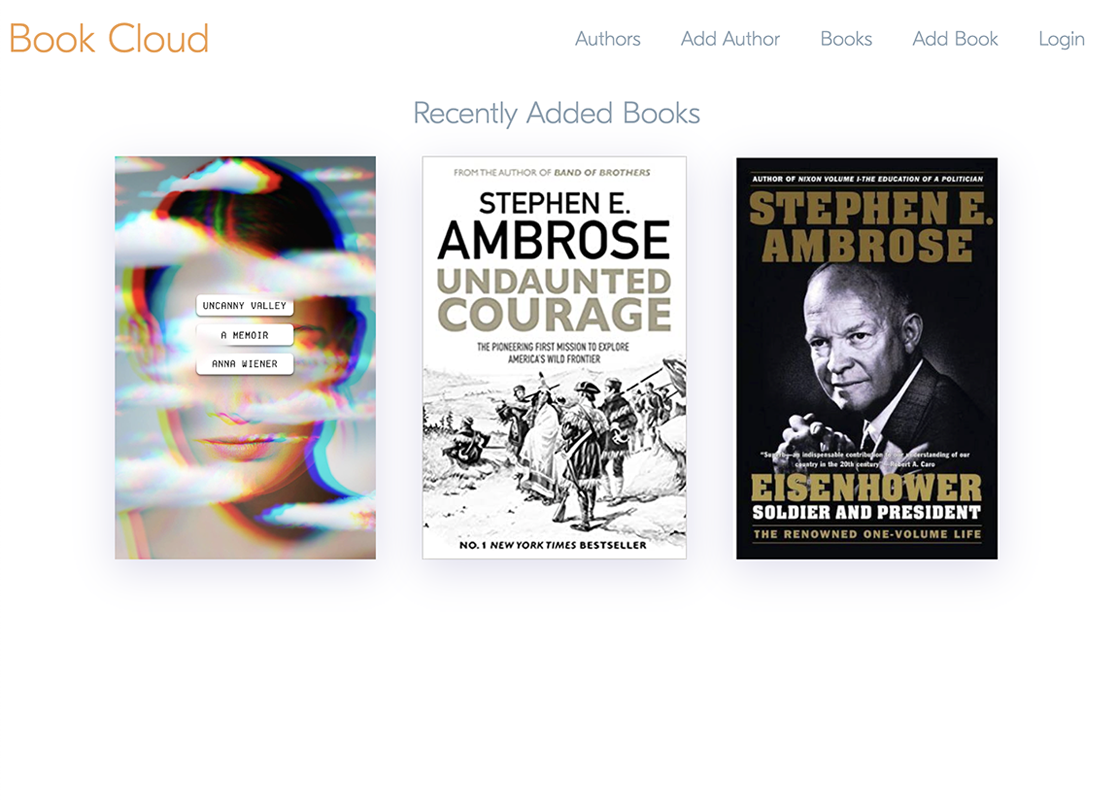Image resolution: width=1110 pixels, height=800 pixels.
Task: Click 'The Renowned One-Volume Life' banner
Action: (x=866, y=534)
